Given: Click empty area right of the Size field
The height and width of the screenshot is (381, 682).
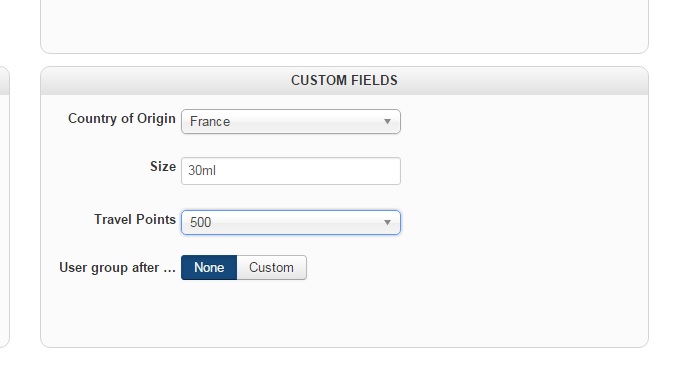Looking at the screenshot, I should click(522, 171).
